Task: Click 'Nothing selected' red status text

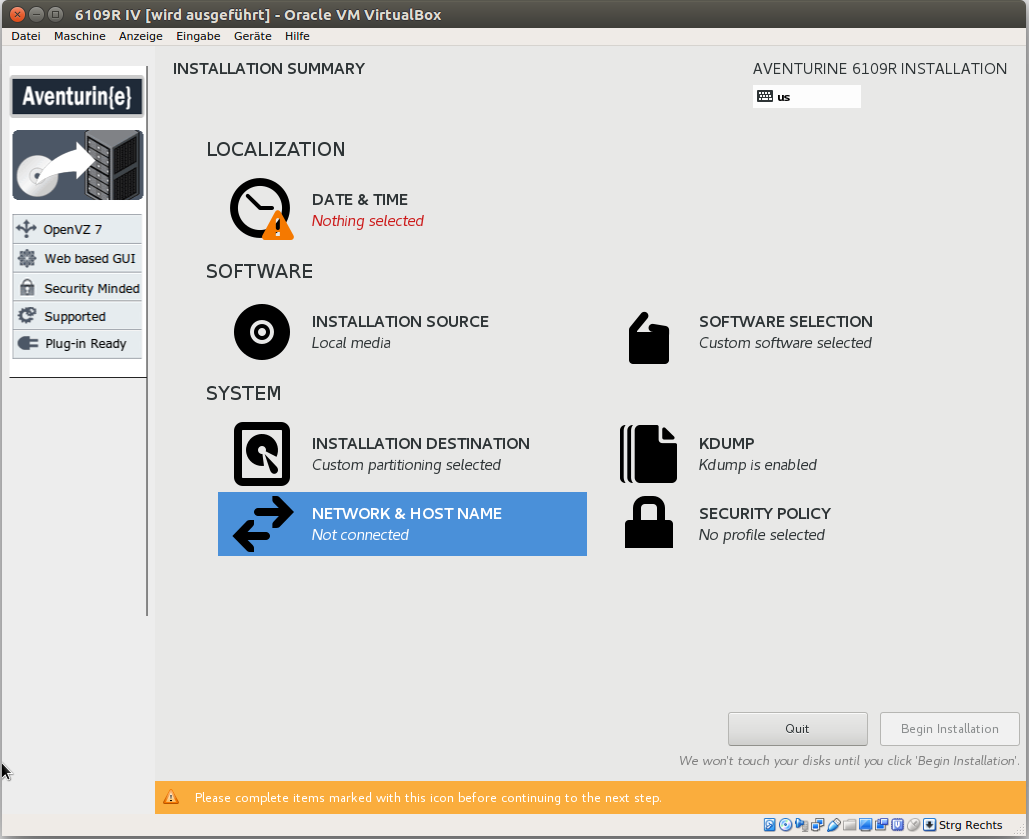Action: (x=368, y=221)
